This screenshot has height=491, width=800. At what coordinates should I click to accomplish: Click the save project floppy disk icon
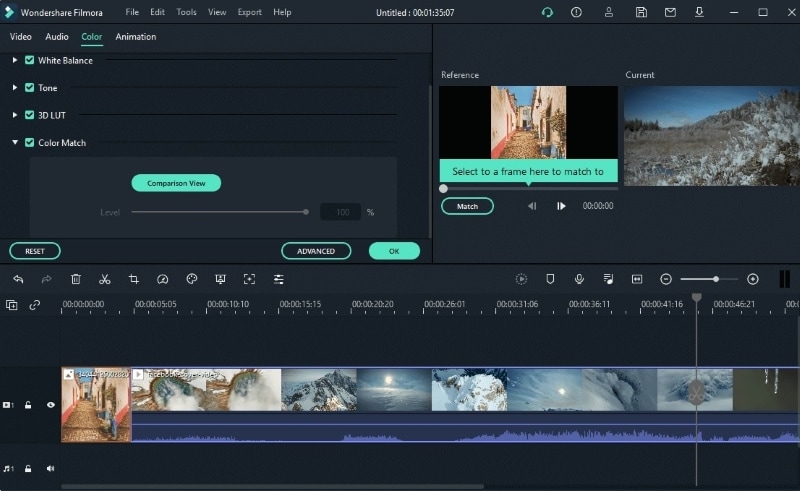tap(641, 12)
